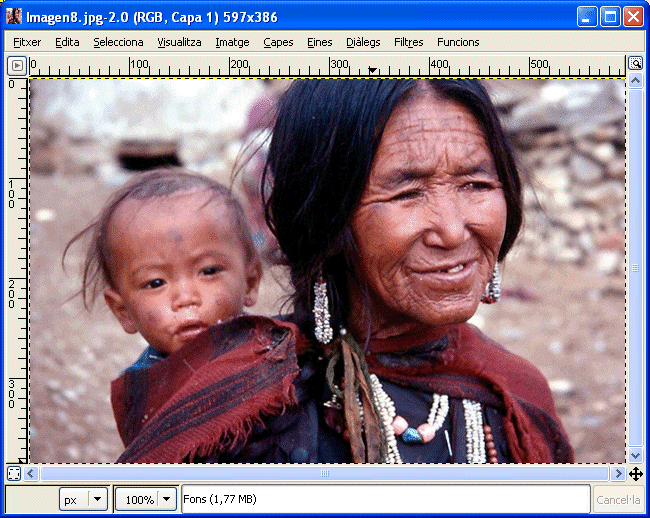Toggle zoom-on-resize magnifier icon at top right
This screenshot has height=518, width=650.
[635, 63]
